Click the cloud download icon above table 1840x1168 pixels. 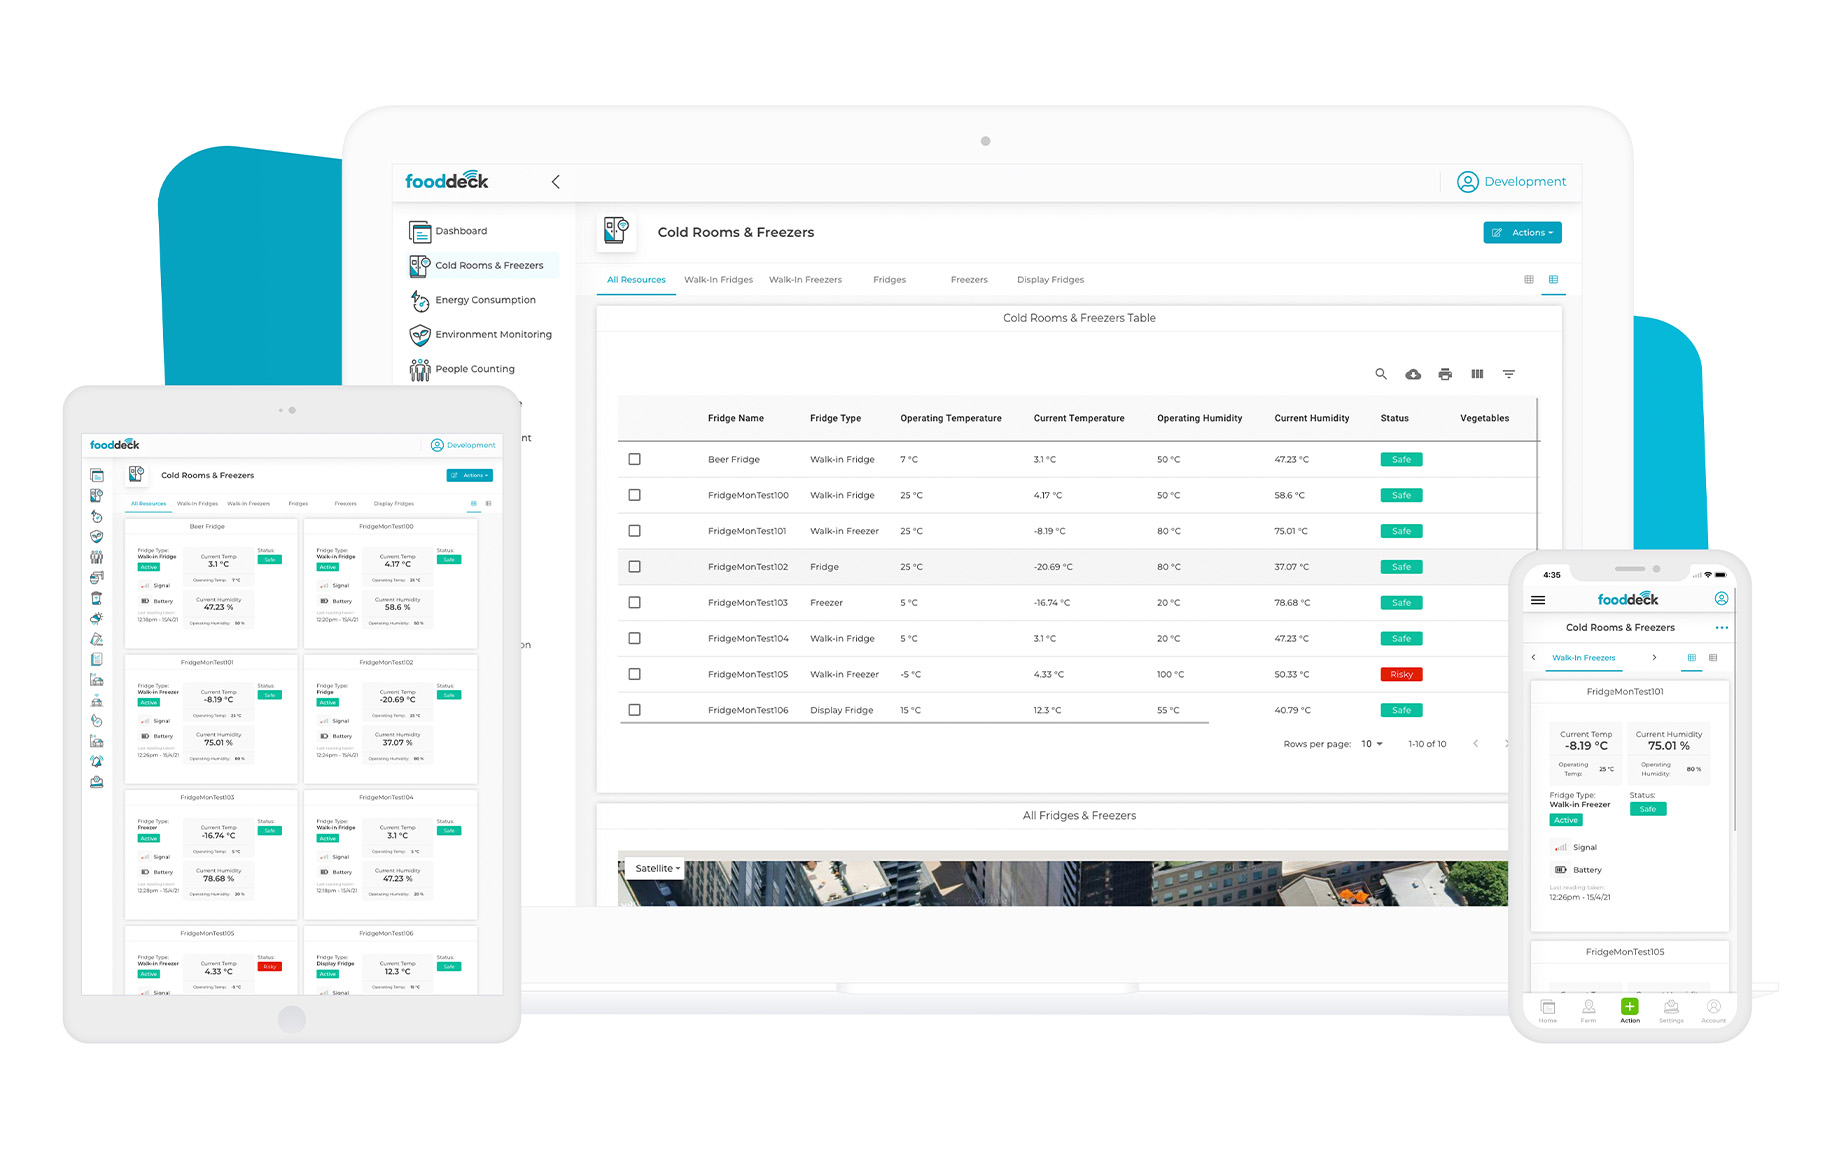click(1413, 374)
